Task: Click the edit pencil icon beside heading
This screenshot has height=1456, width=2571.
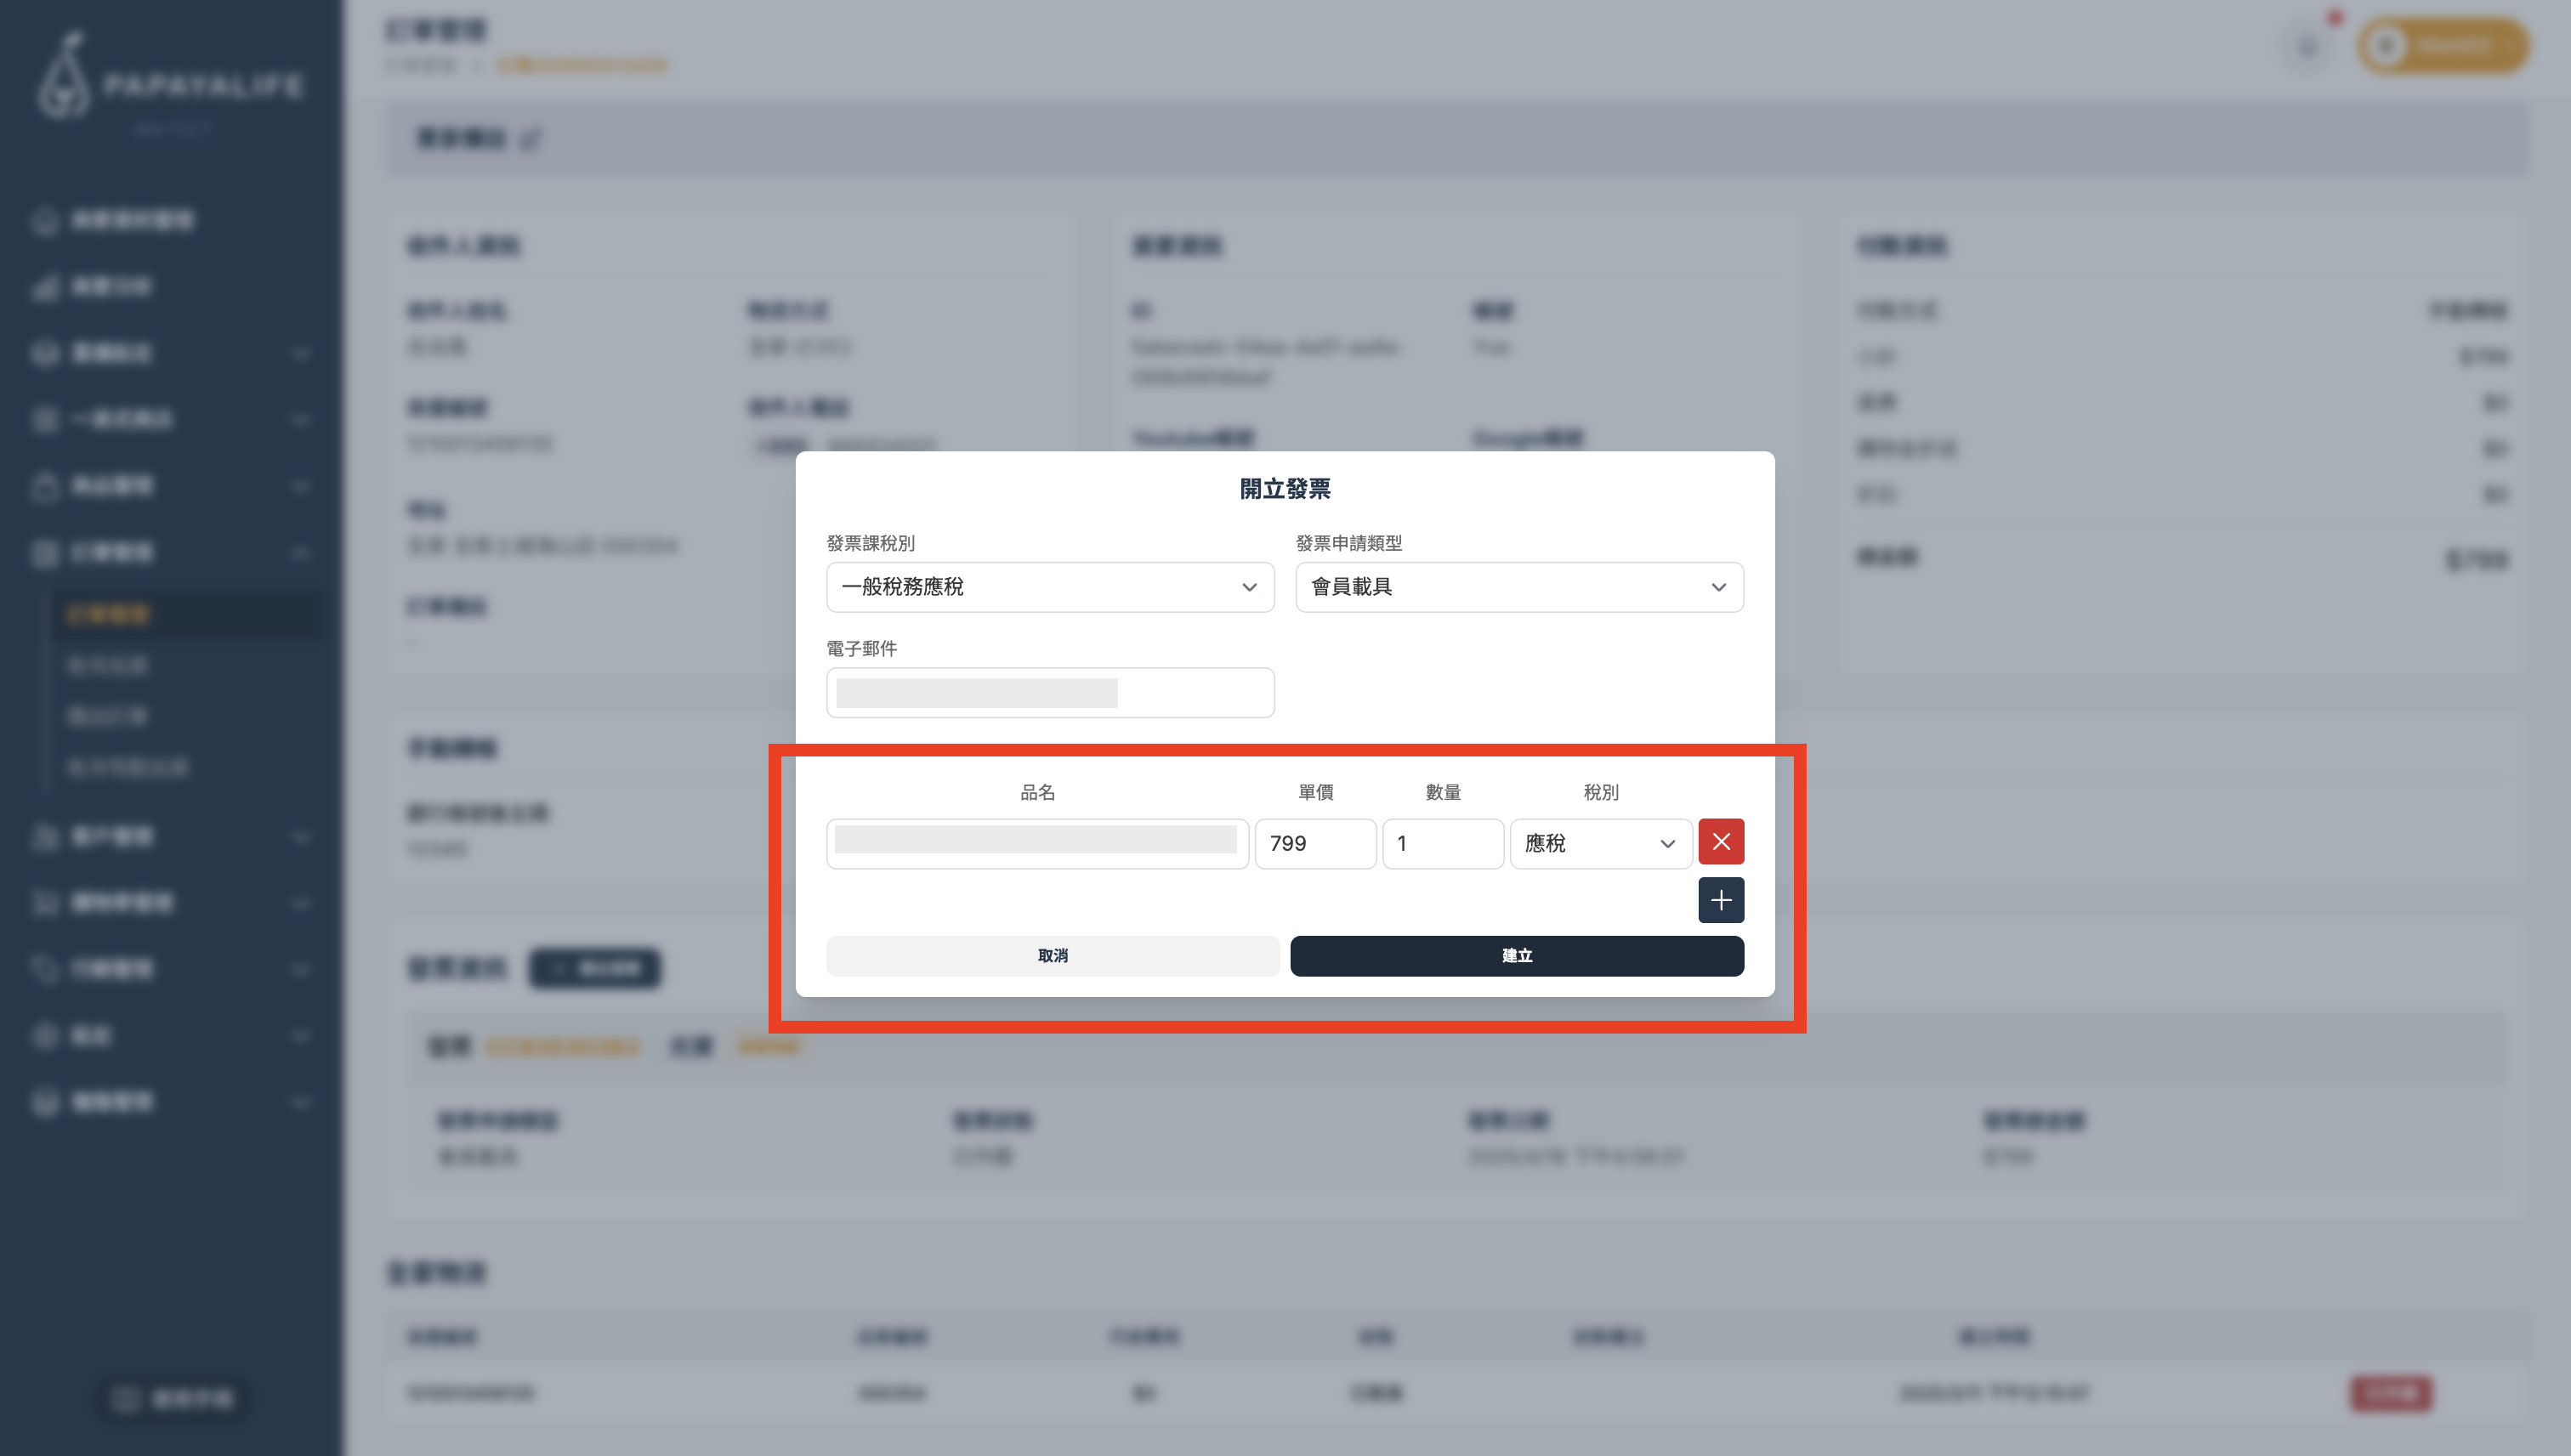Action: (x=531, y=139)
